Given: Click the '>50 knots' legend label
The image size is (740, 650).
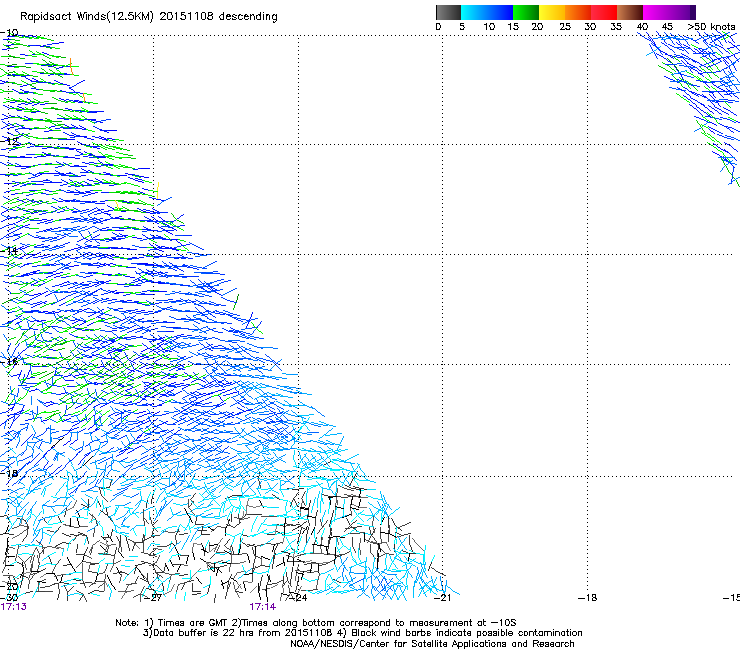Looking at the screenshot, I should click(x=712, y=27).
